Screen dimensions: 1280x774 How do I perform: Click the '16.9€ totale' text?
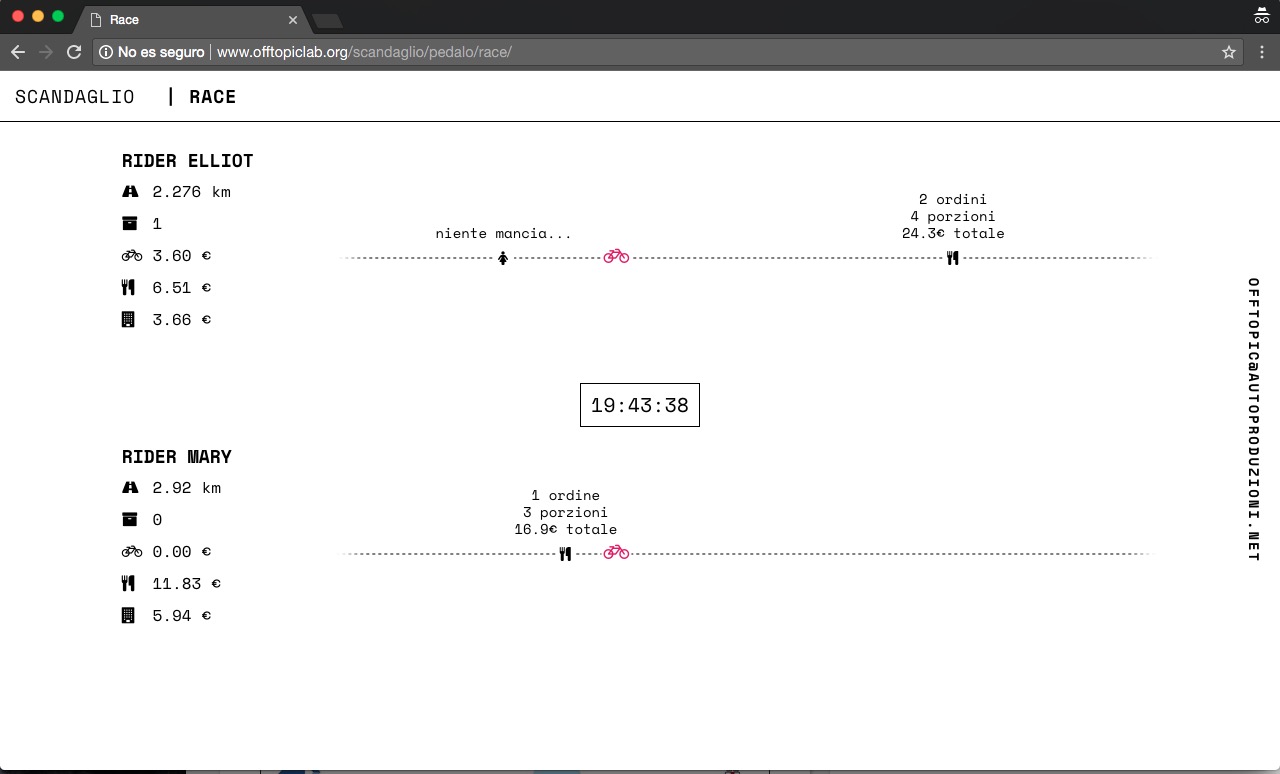click(x=565, y=529)
